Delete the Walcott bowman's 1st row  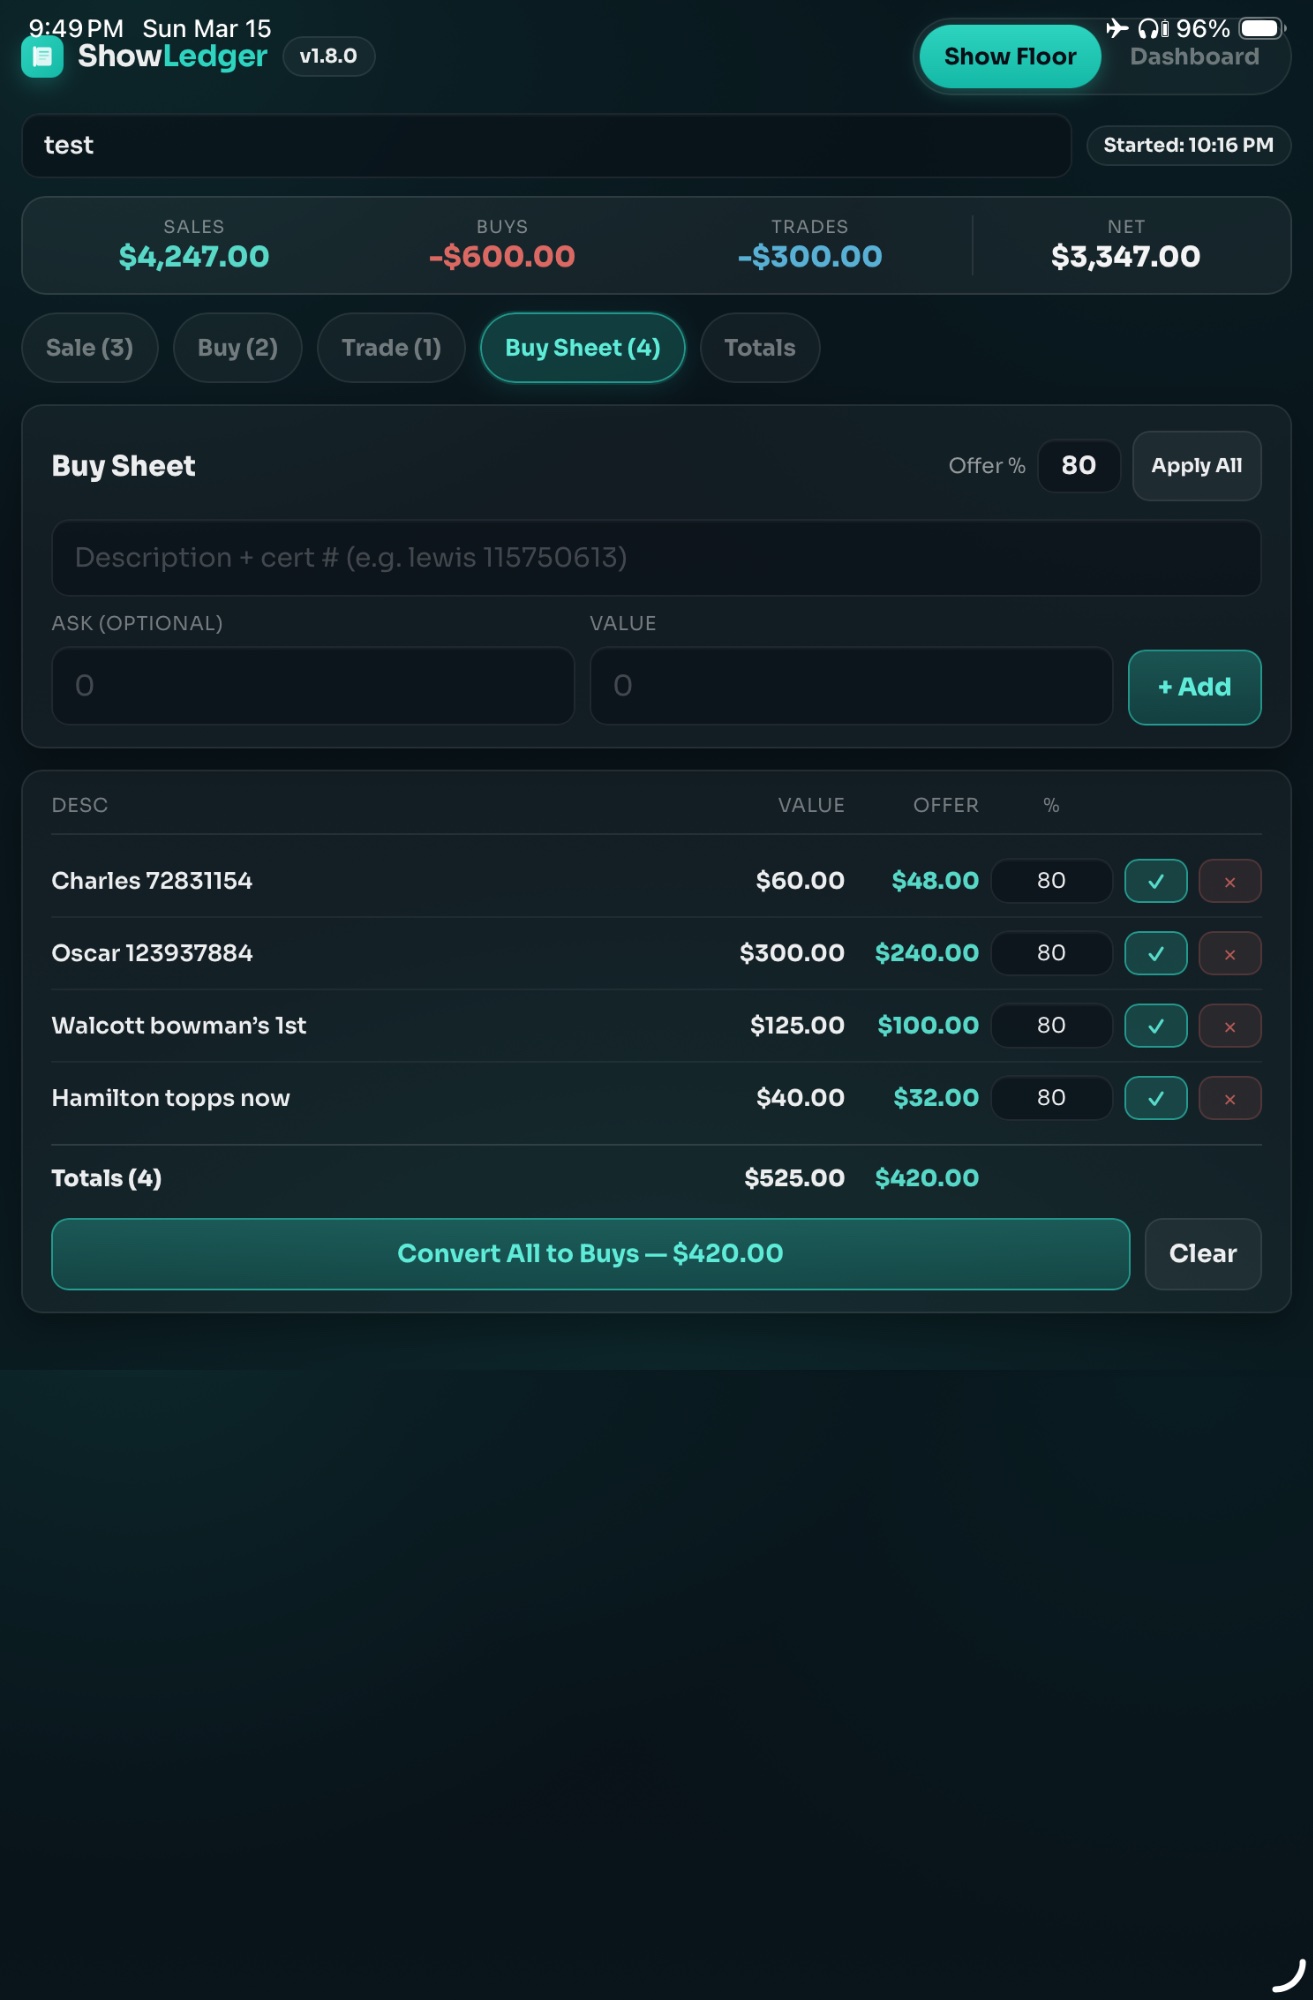click(1229, 1026)
